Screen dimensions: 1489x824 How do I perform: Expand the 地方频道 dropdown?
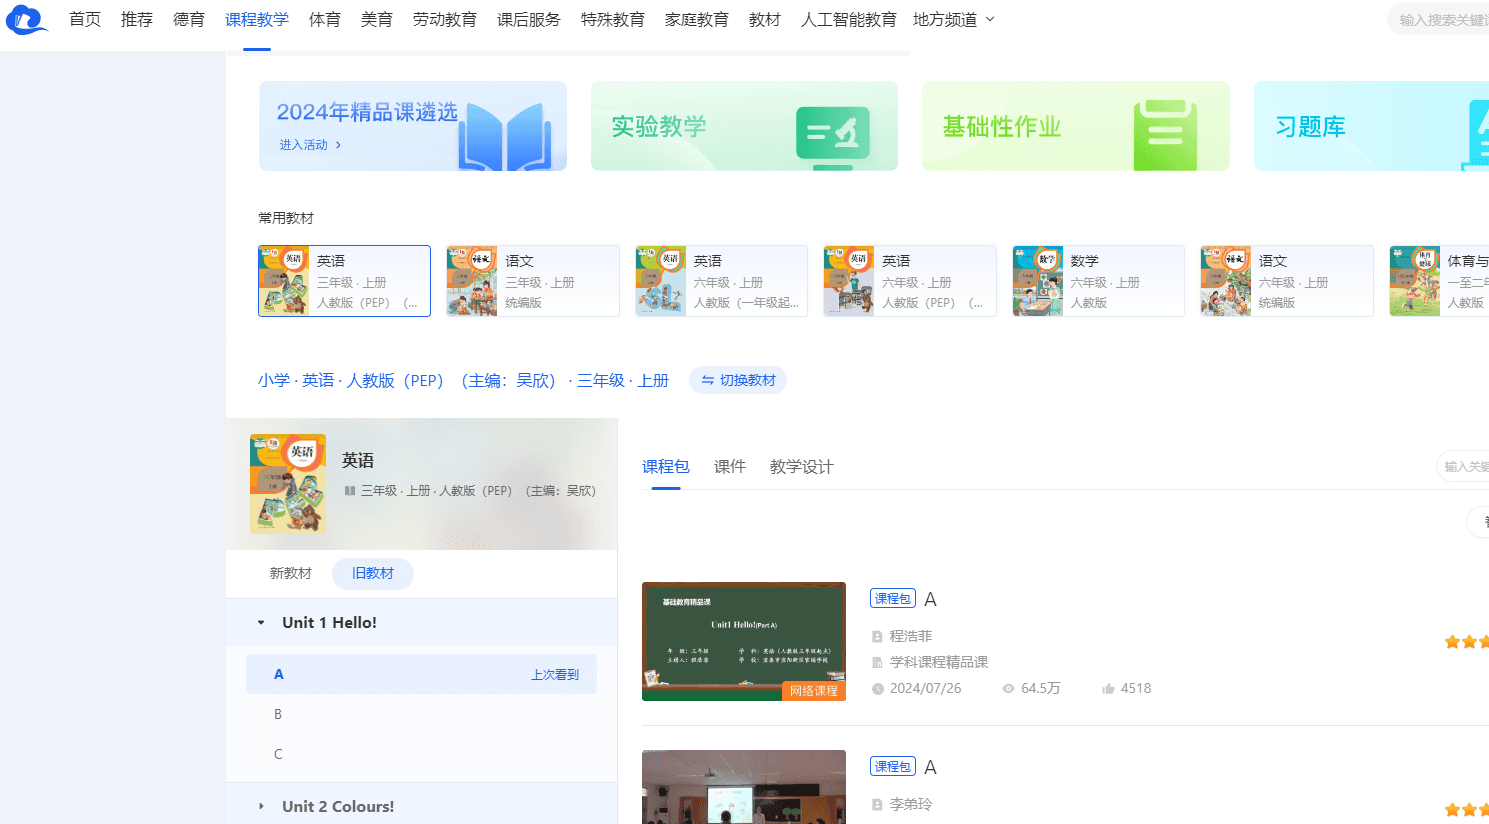[954, 20]
